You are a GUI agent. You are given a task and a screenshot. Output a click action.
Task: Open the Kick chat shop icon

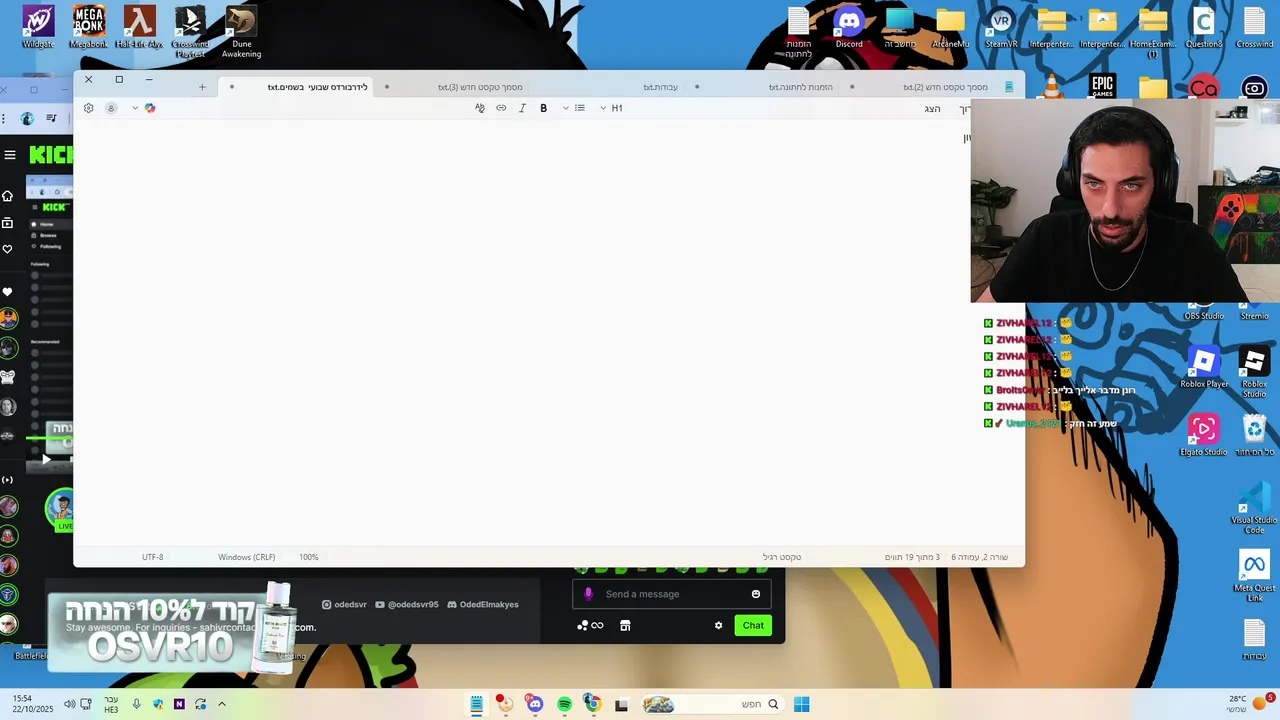coord(625,626)
